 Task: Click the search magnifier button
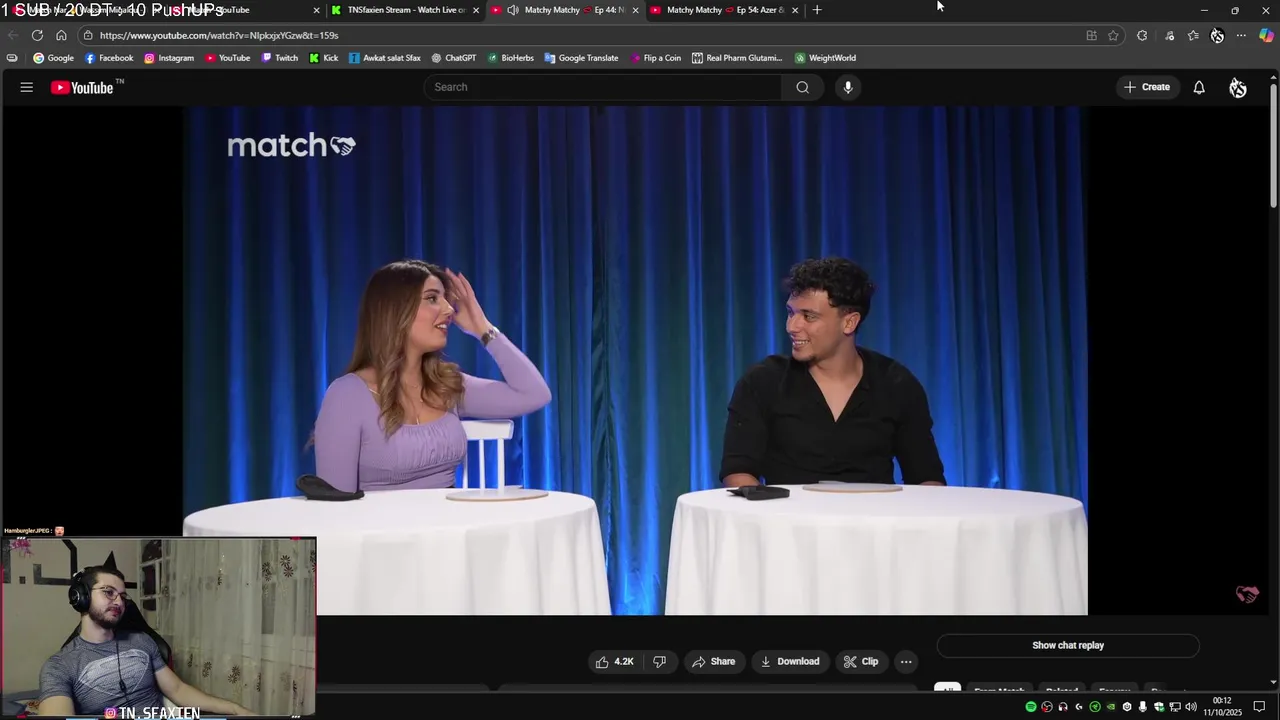click(802, 87)
